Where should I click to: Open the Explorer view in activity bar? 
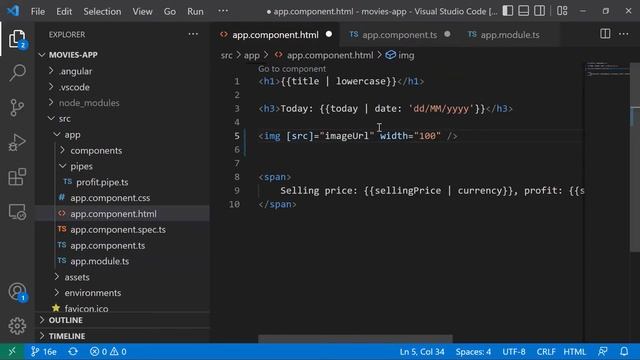(17, 39)
